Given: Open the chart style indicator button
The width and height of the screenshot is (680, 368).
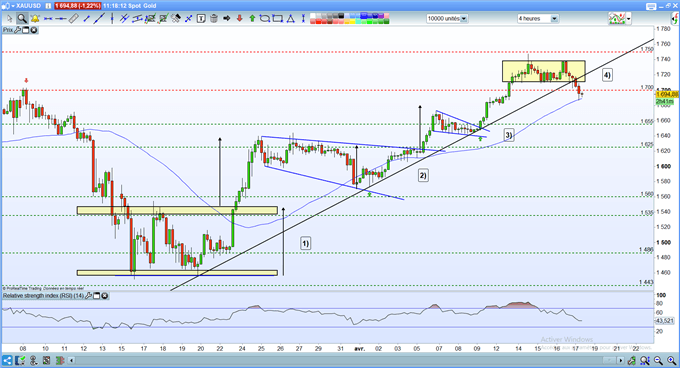Looking at the screenshot, I should coord(617,19).
